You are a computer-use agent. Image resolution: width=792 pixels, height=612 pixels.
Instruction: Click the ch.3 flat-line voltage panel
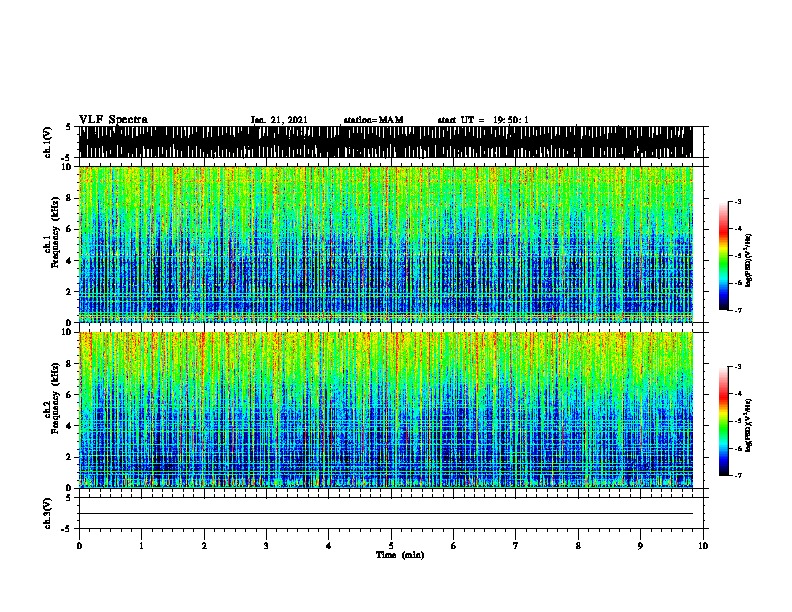[x=386, y=513]
